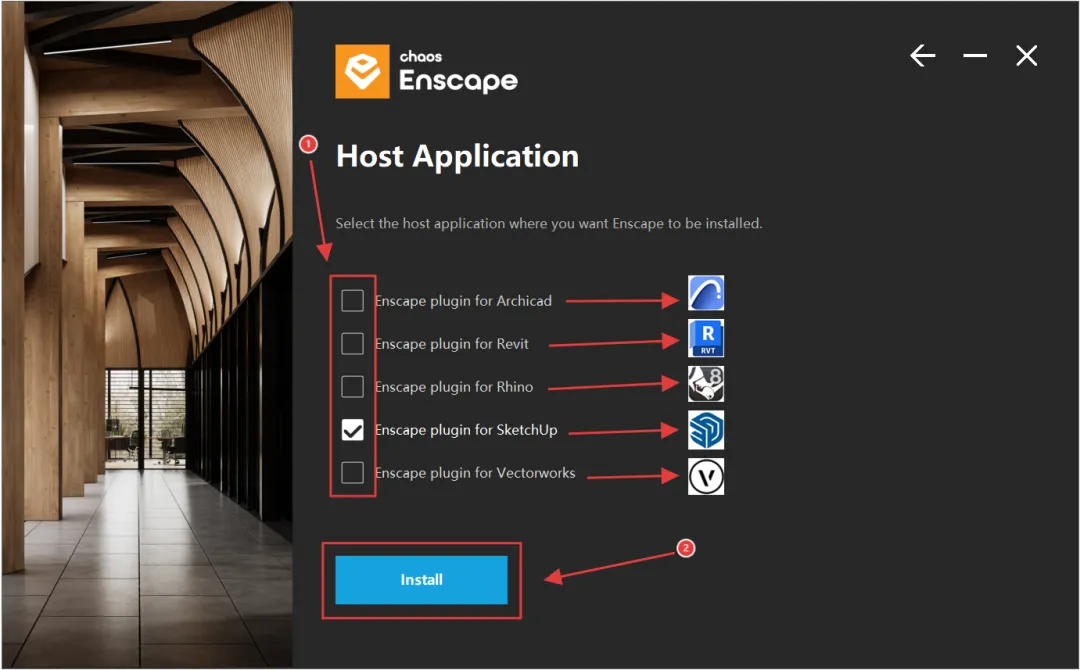
Task: Click the 'Enscape plugin for Vectorworks' label
Action: point(475,473)
